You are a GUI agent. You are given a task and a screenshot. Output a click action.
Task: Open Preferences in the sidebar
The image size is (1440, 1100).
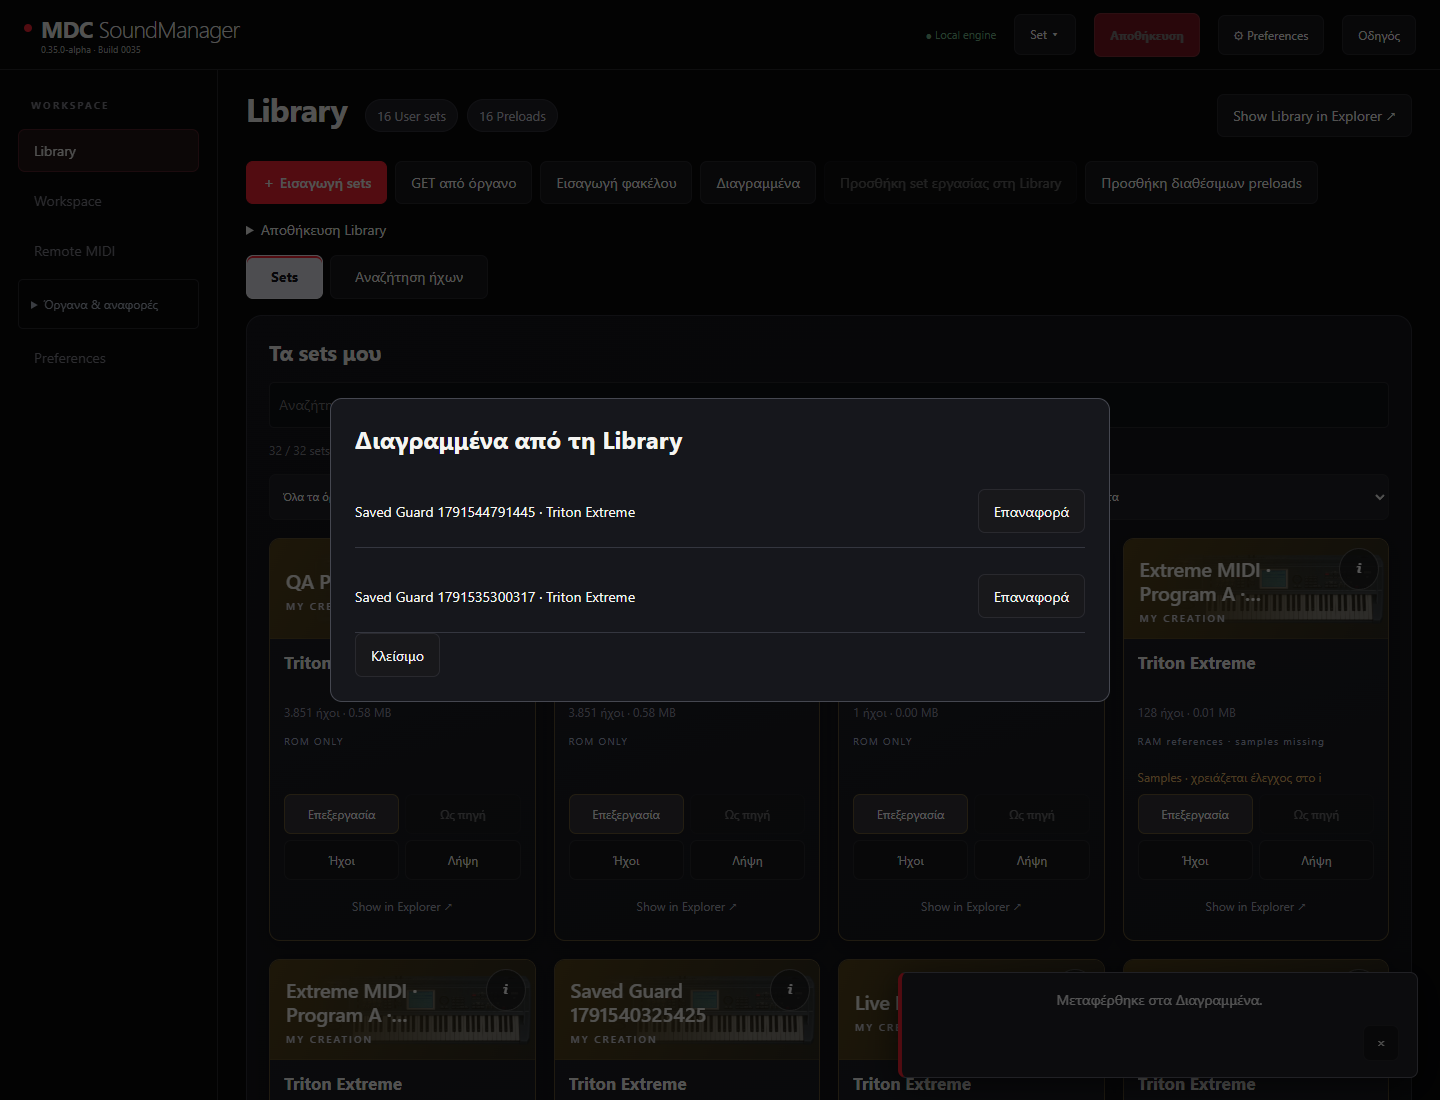(108, 358)
